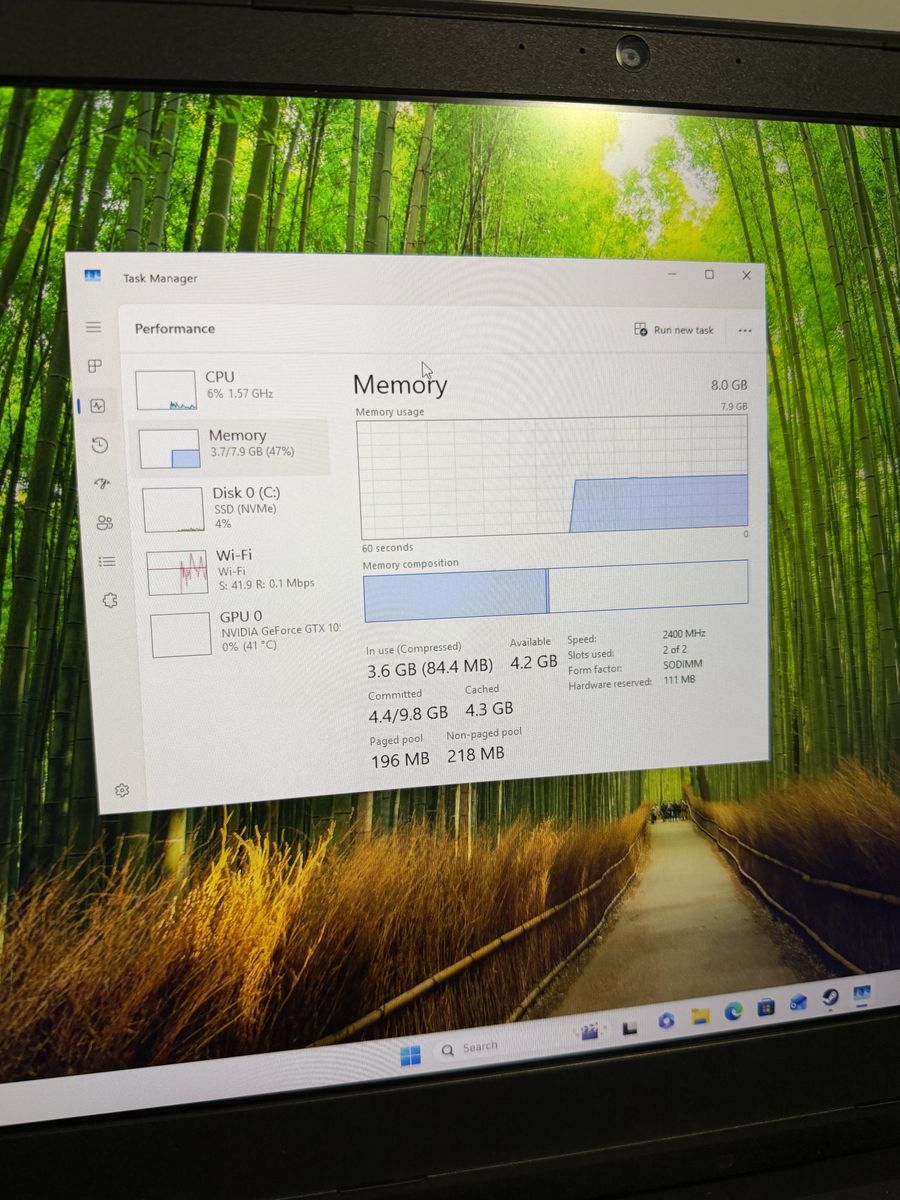Open the Services page with puzzle icon
Screen dimensions: 900x1200
(x=110, y=600)
